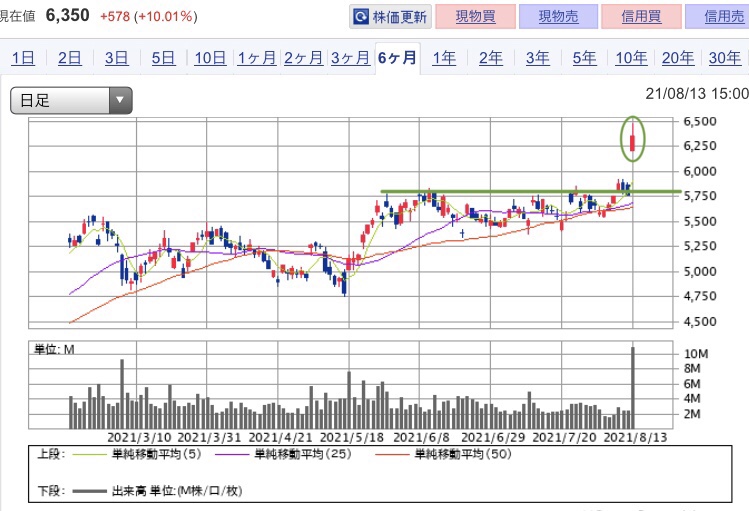
Task: Click the 2021/7/20 date axis label
Action: (564, 437)
